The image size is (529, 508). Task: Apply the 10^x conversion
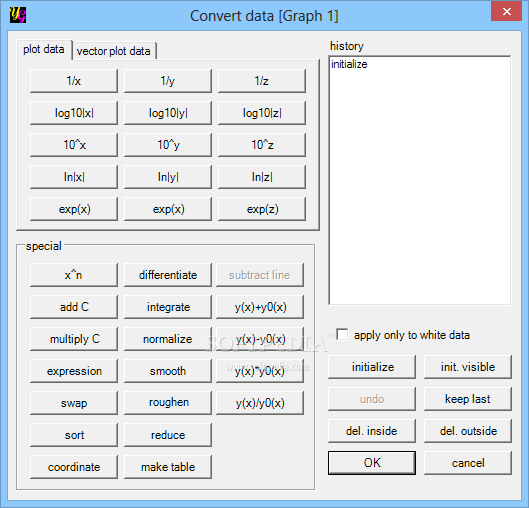coord(74,145)
